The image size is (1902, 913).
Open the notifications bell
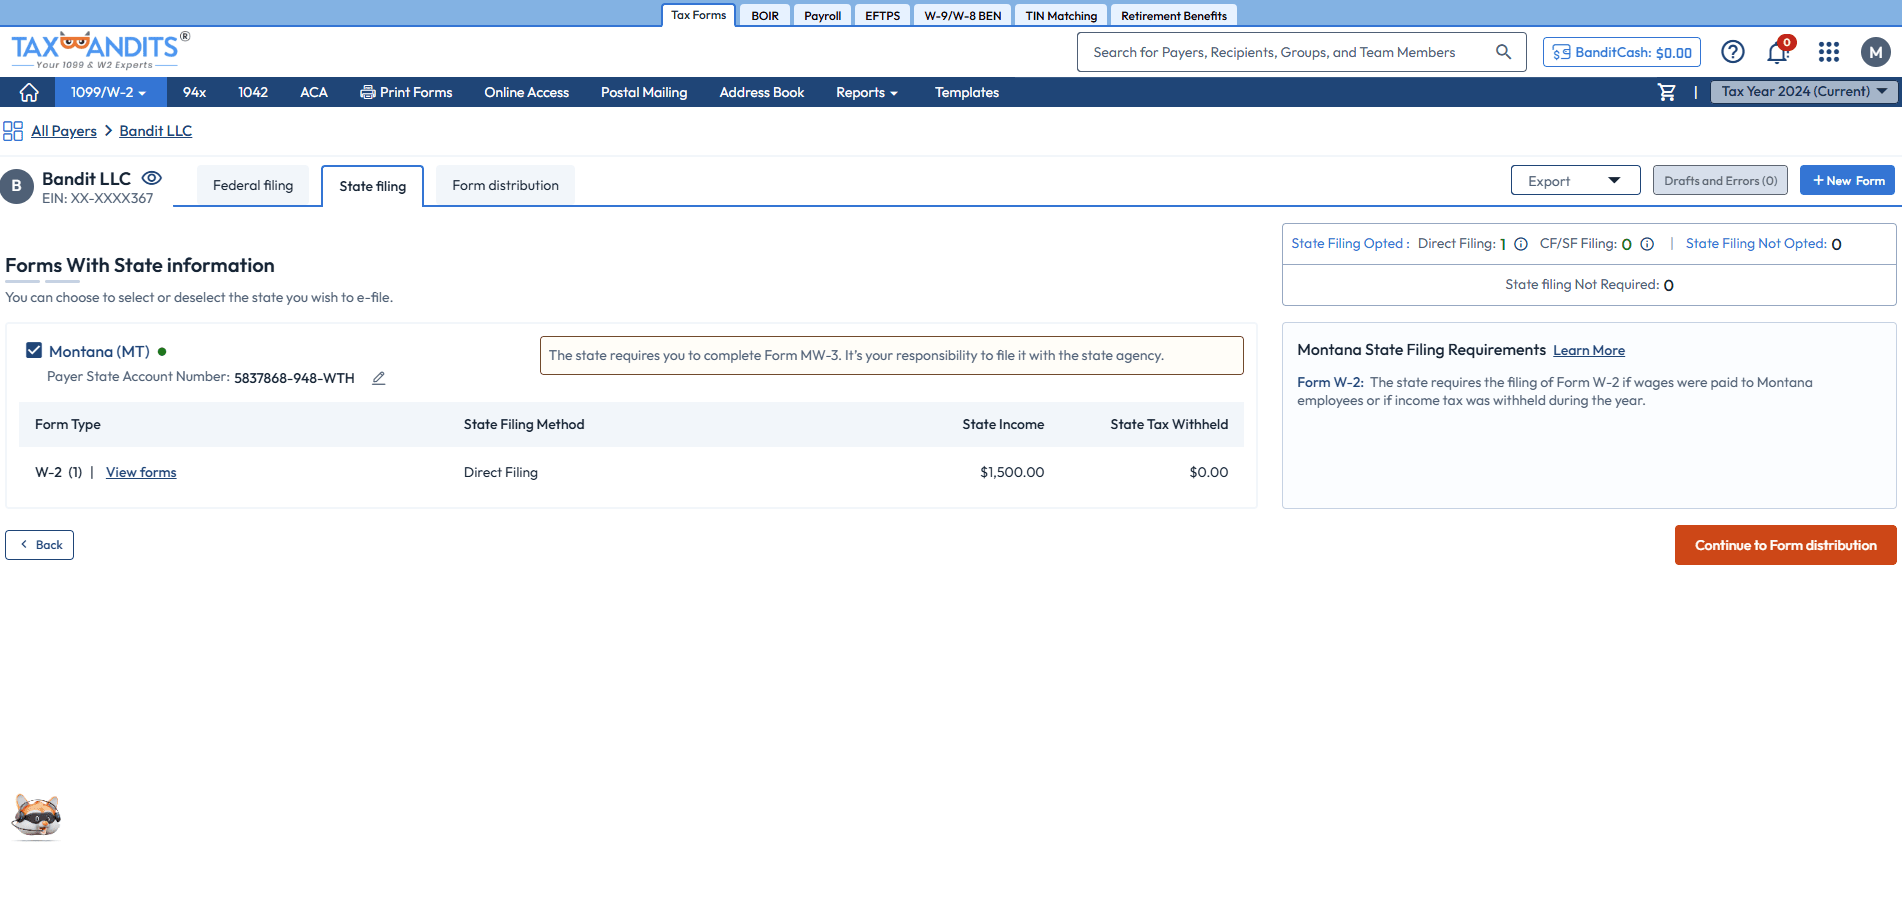click(x=1778, y=52)
